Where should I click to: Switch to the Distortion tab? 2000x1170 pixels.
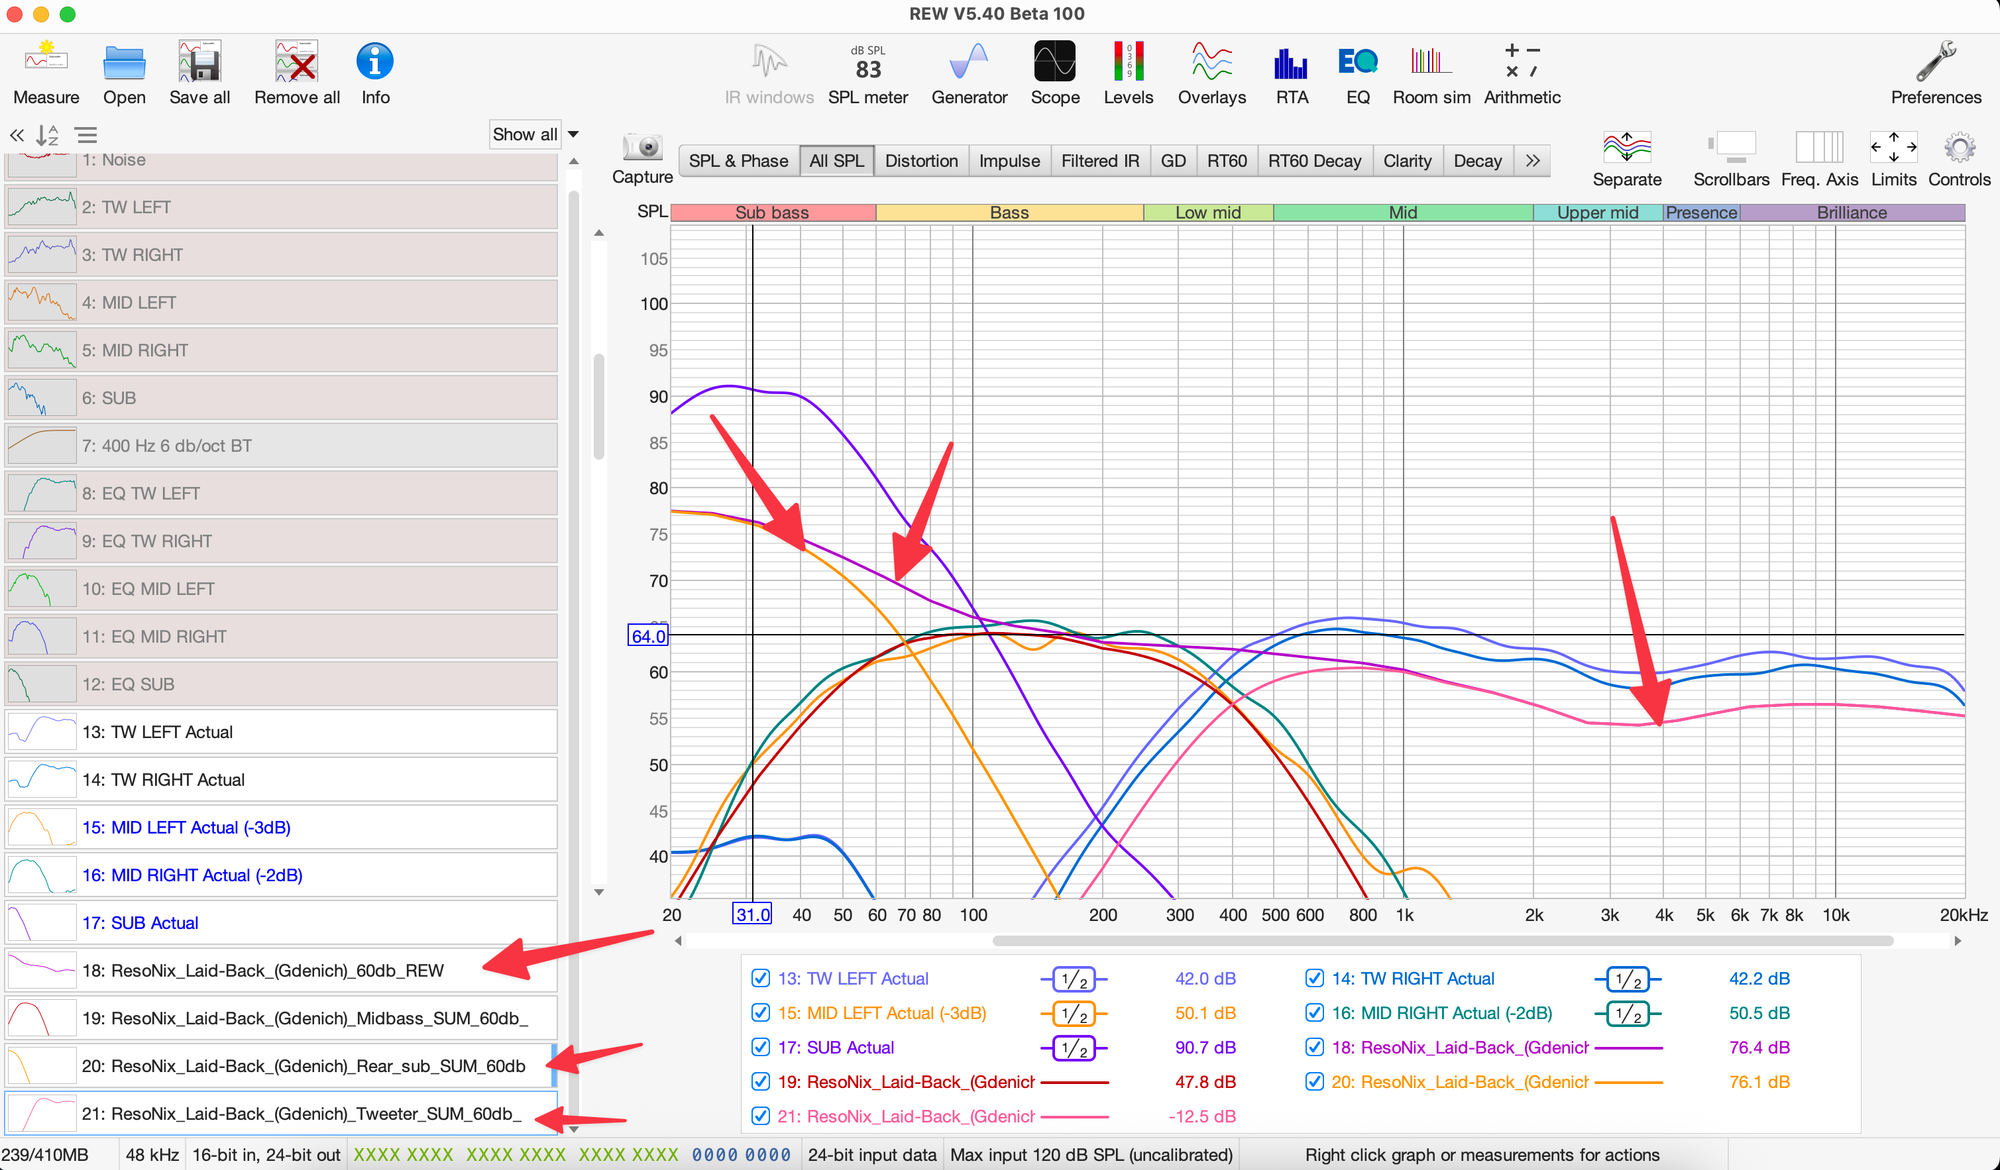[x=921, y=161]
